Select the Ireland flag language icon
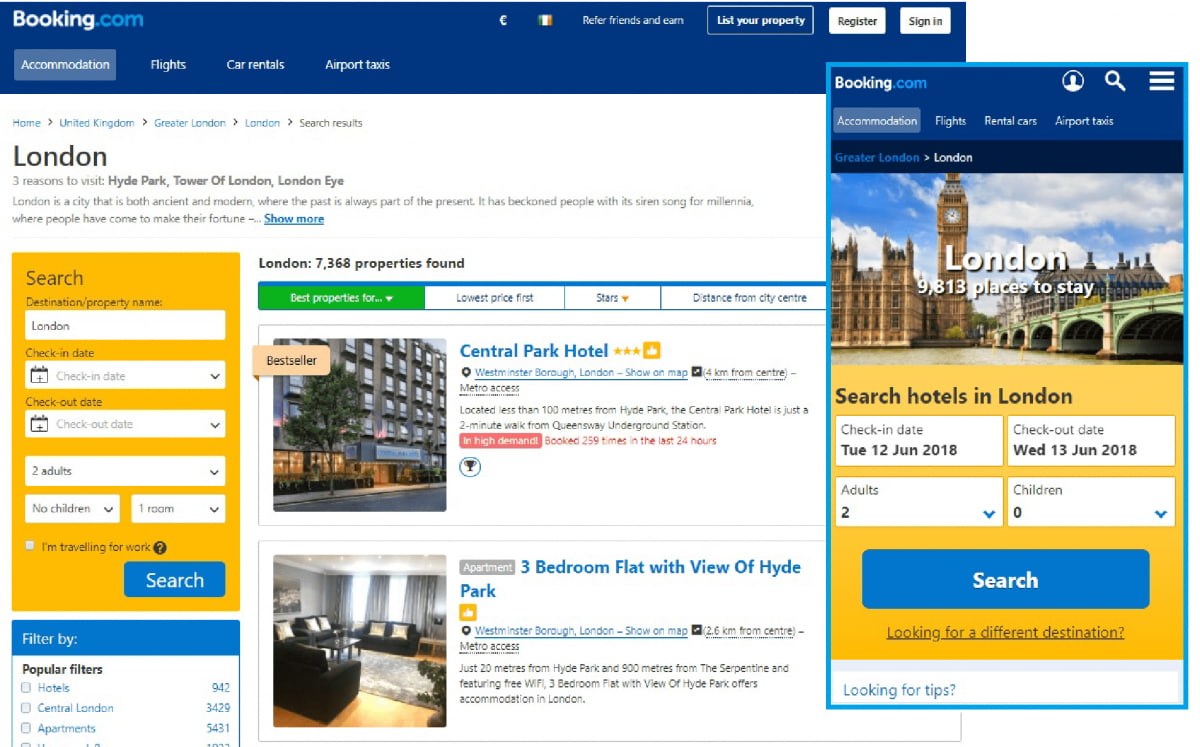Image resolution: width=1200 pixels, height=747 pixels. (x=545, y=21)
